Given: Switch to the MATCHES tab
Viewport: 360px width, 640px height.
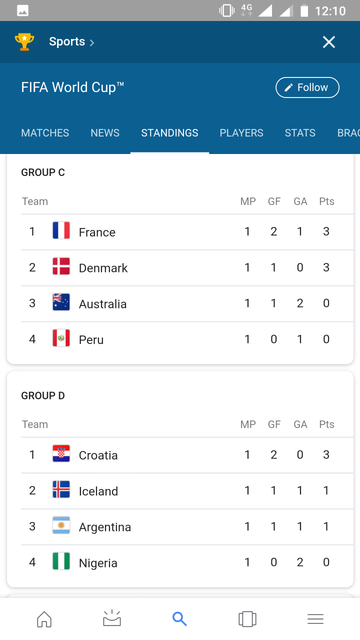Looking at the screenshot, I should (45, 133).
